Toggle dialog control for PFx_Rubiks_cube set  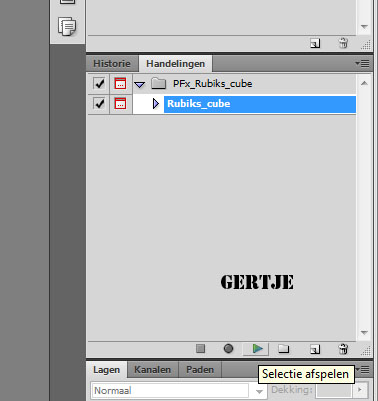pos(120,83)
